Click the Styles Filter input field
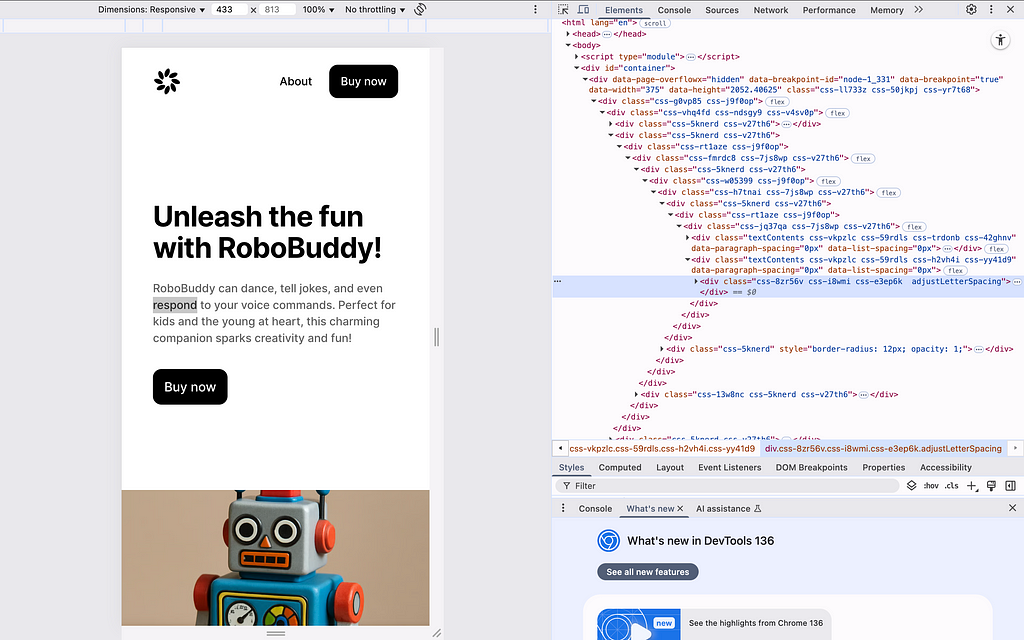This screenshot has height=640, width=1024. (x=728, y=486)
